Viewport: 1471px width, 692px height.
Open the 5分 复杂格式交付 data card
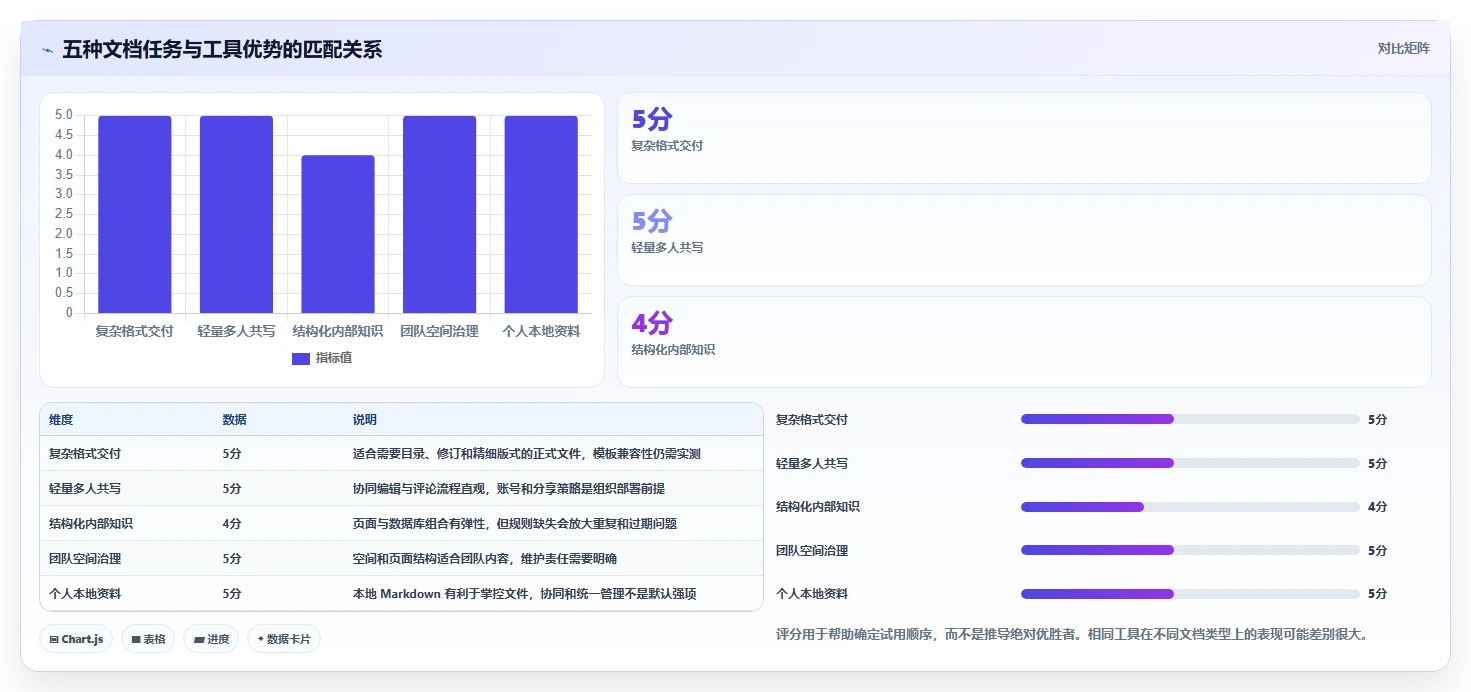1024,138
